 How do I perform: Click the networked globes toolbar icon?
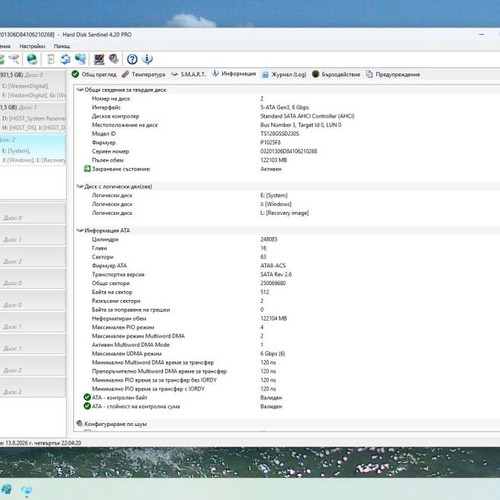click(80, 59)
